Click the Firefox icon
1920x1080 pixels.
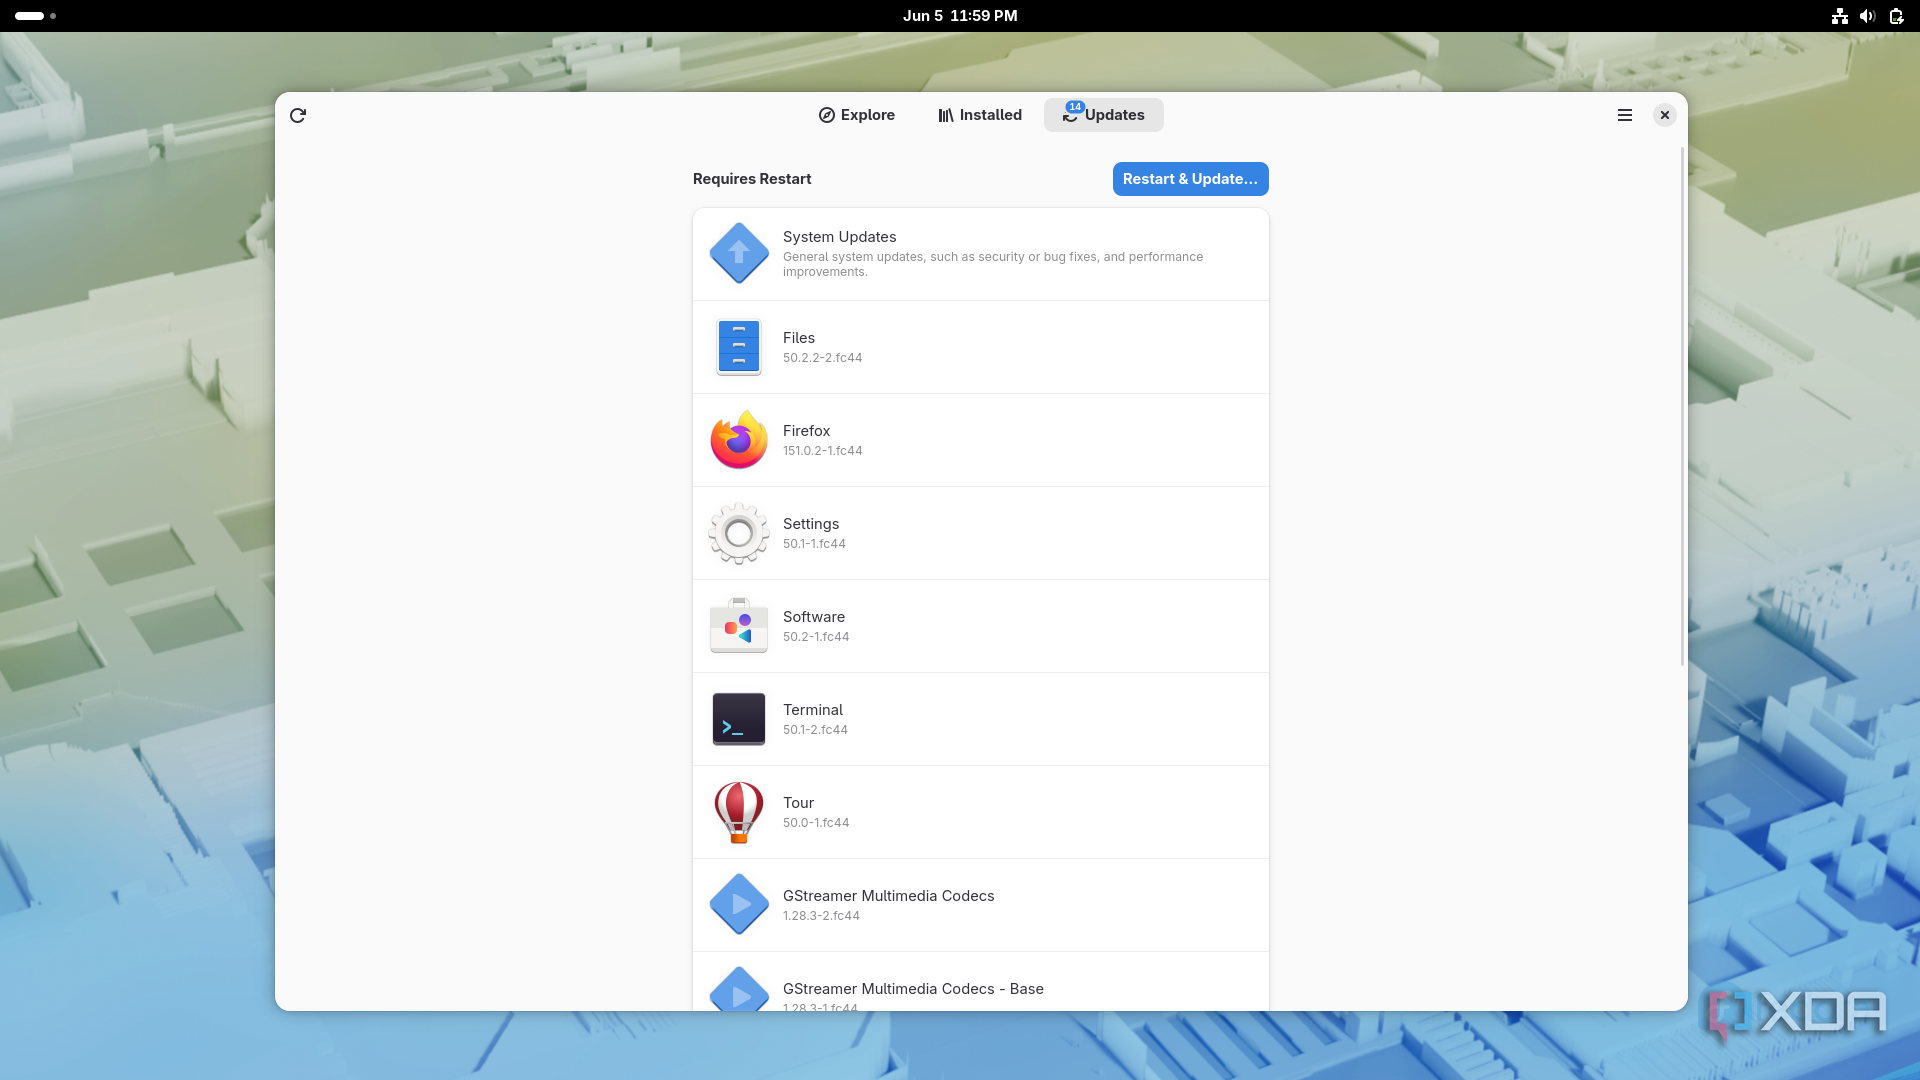coord(739,440)
